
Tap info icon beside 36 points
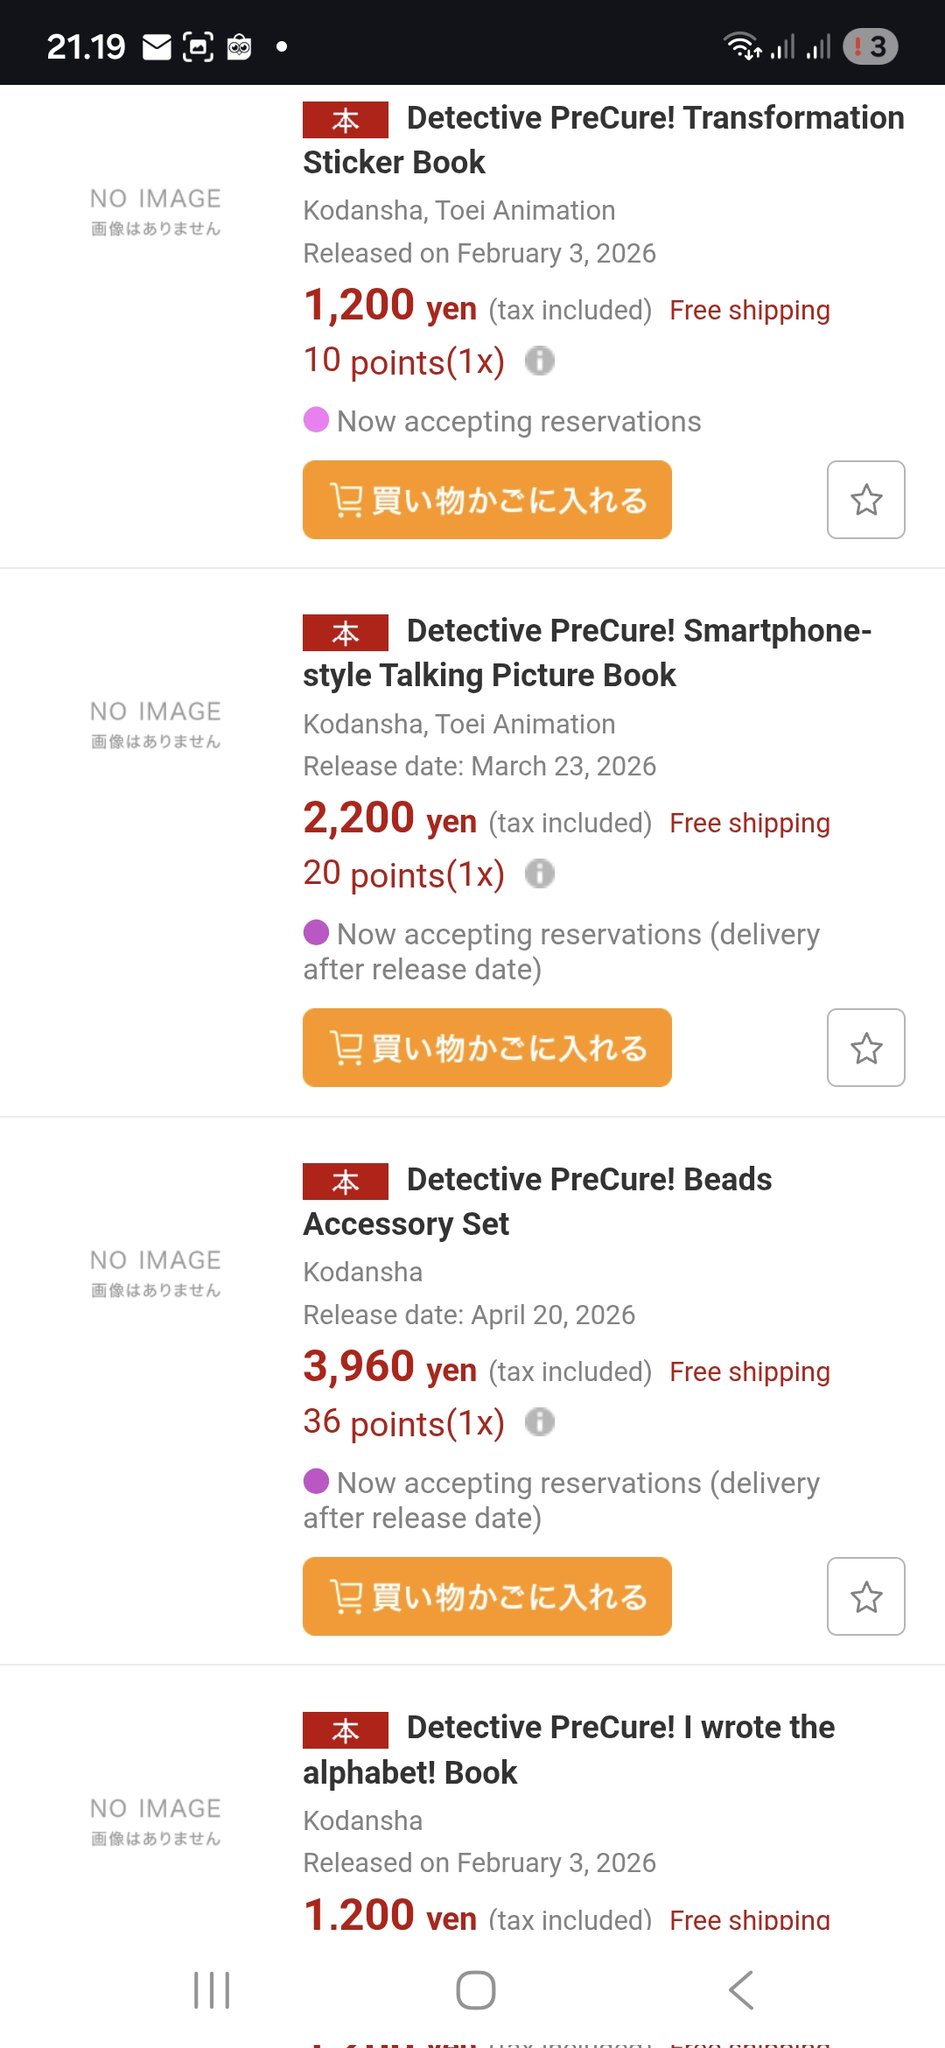(540, 1421)
